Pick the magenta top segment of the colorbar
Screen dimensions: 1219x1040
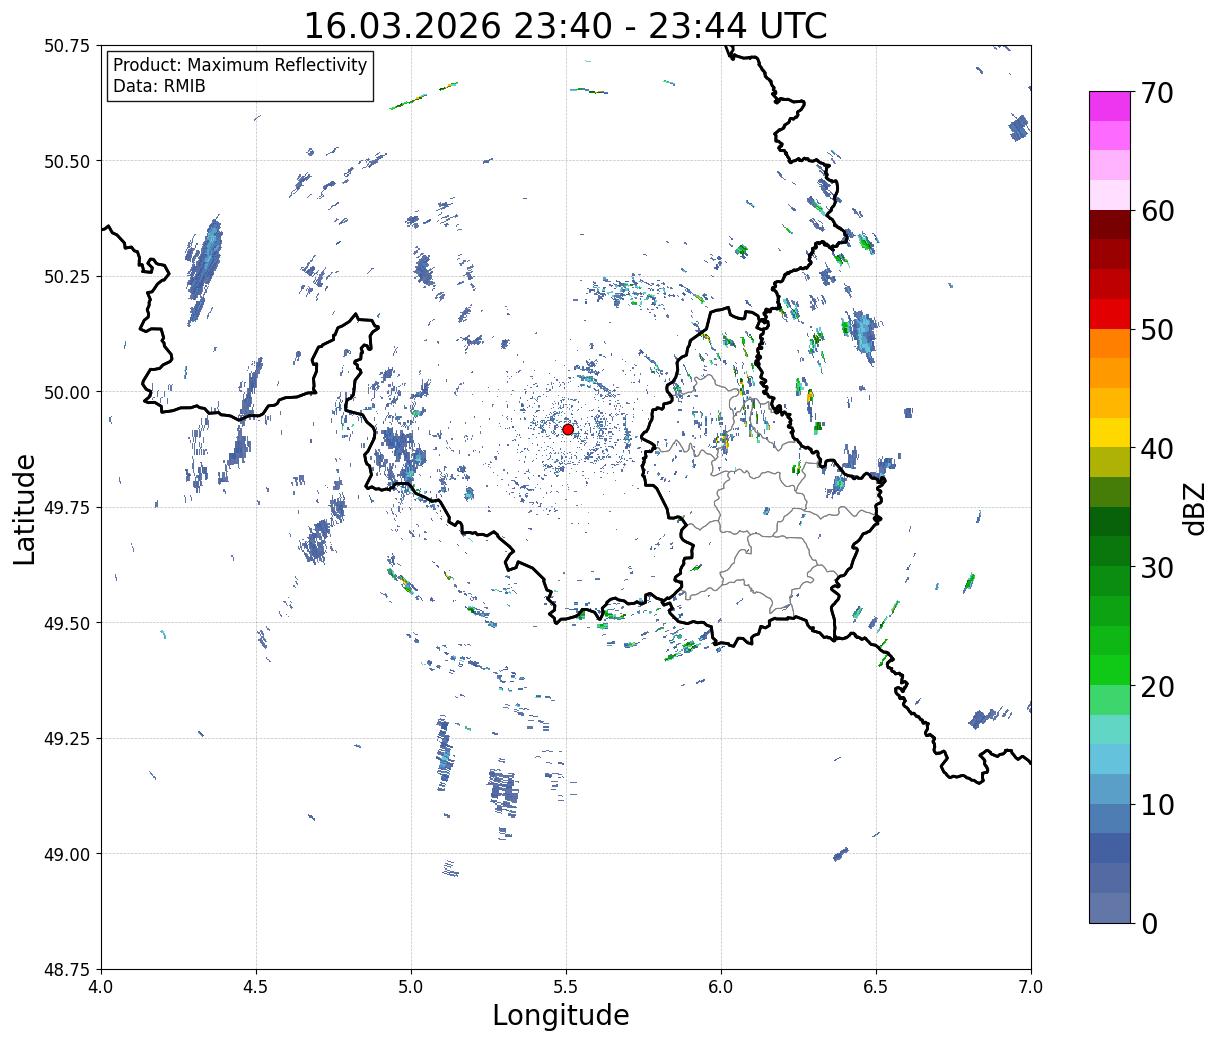tap(1109, 106)
